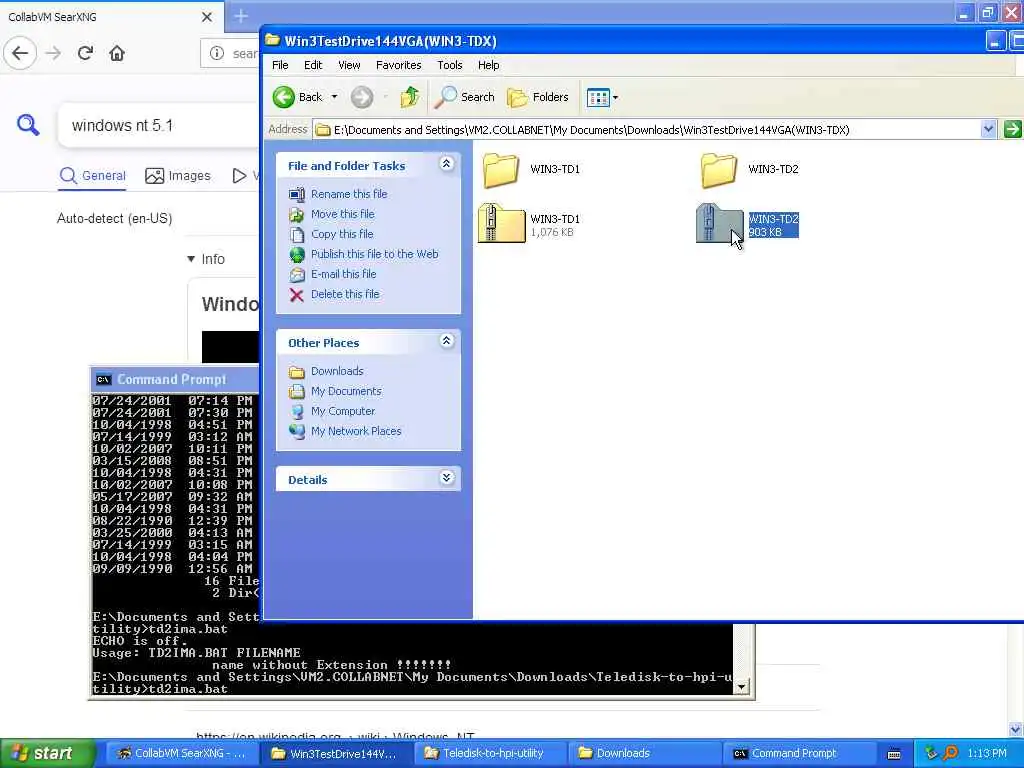
Task: Open the Favorites menu
Action: coord(398,65)
